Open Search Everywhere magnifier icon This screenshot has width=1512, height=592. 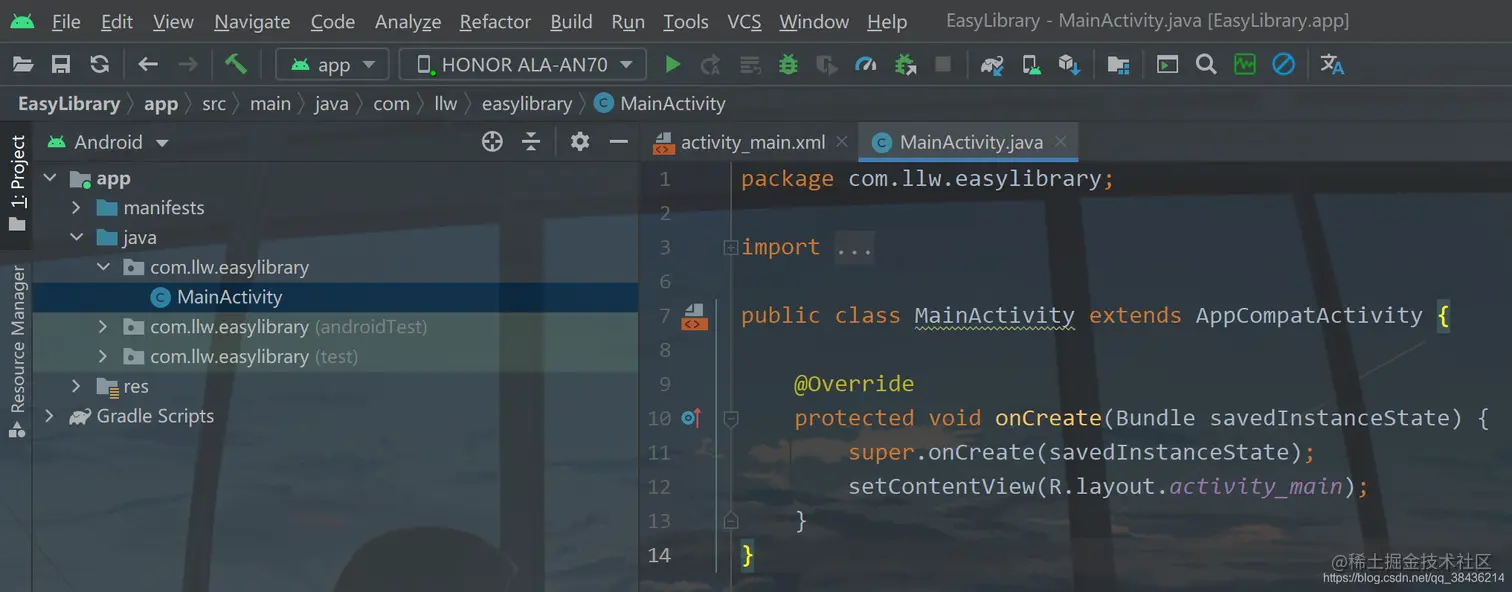pos(1206,65)
